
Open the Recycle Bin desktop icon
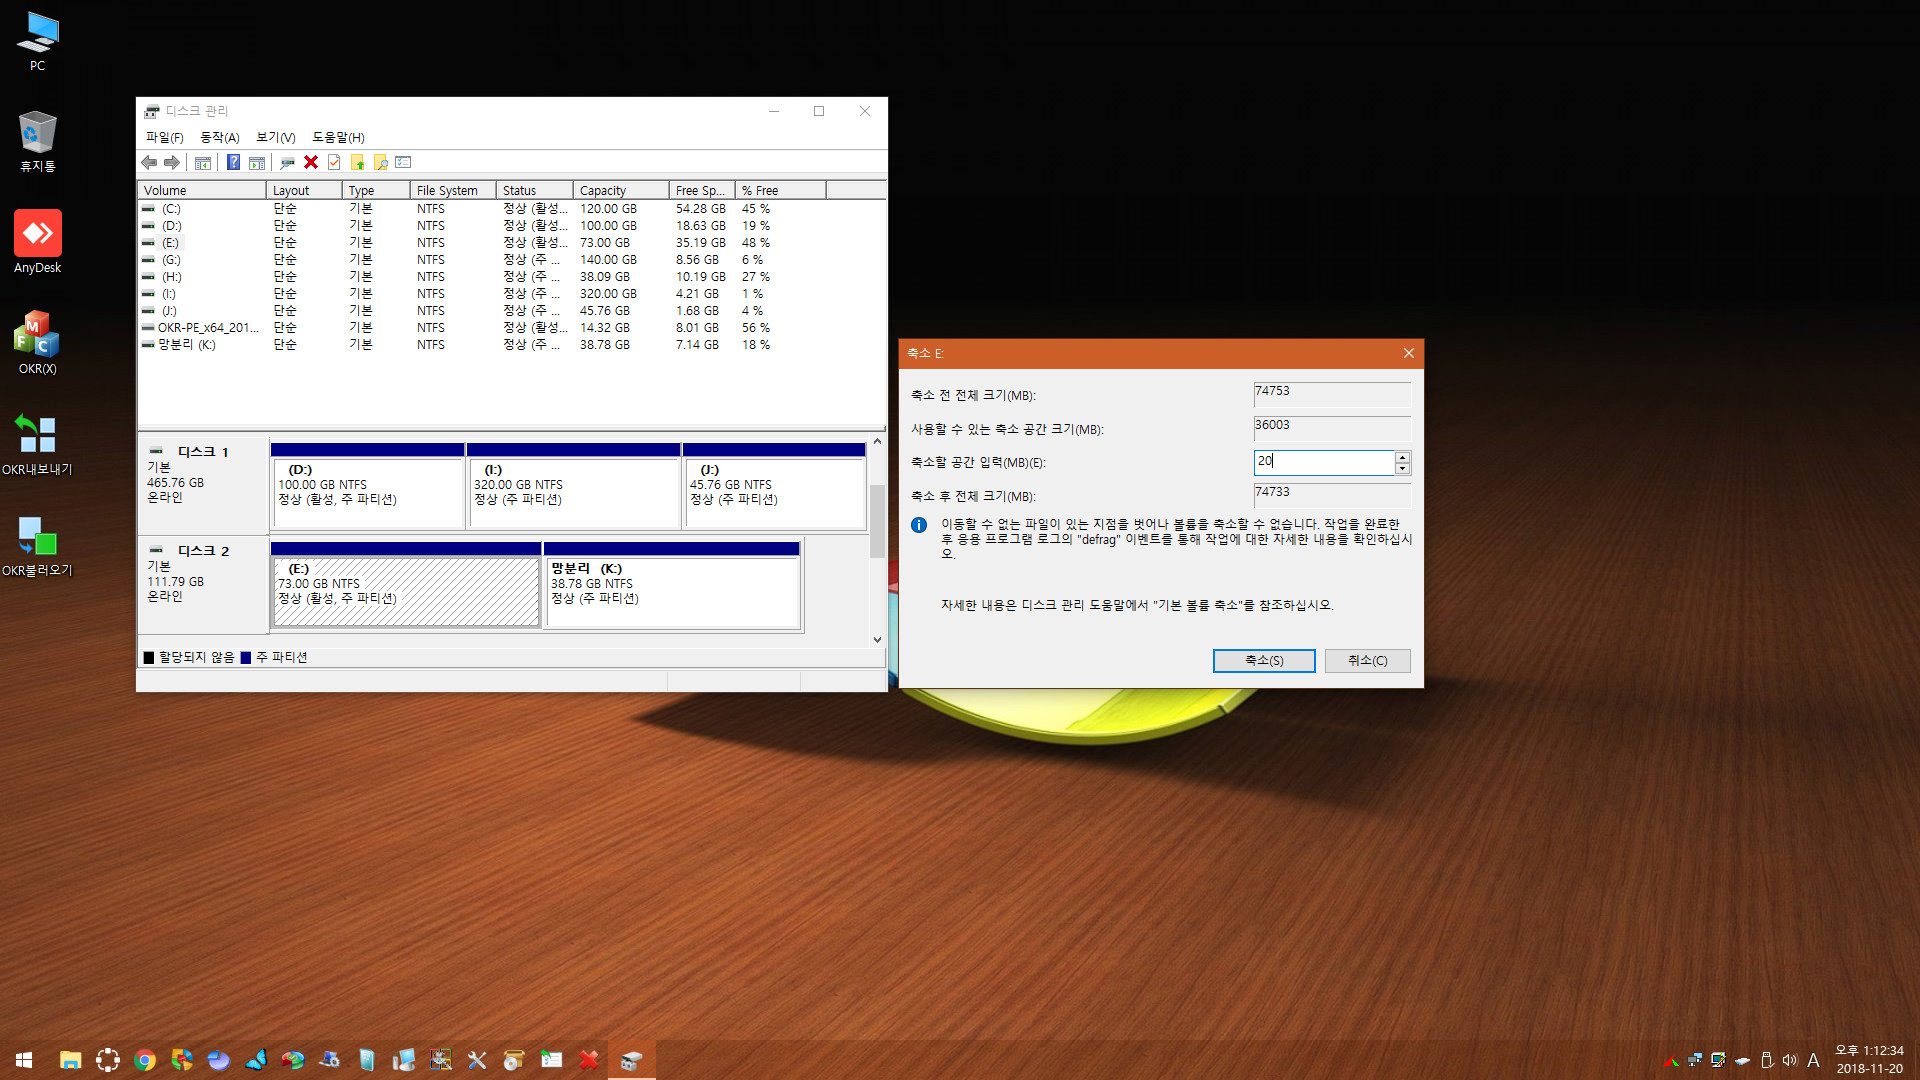point(38,141)
